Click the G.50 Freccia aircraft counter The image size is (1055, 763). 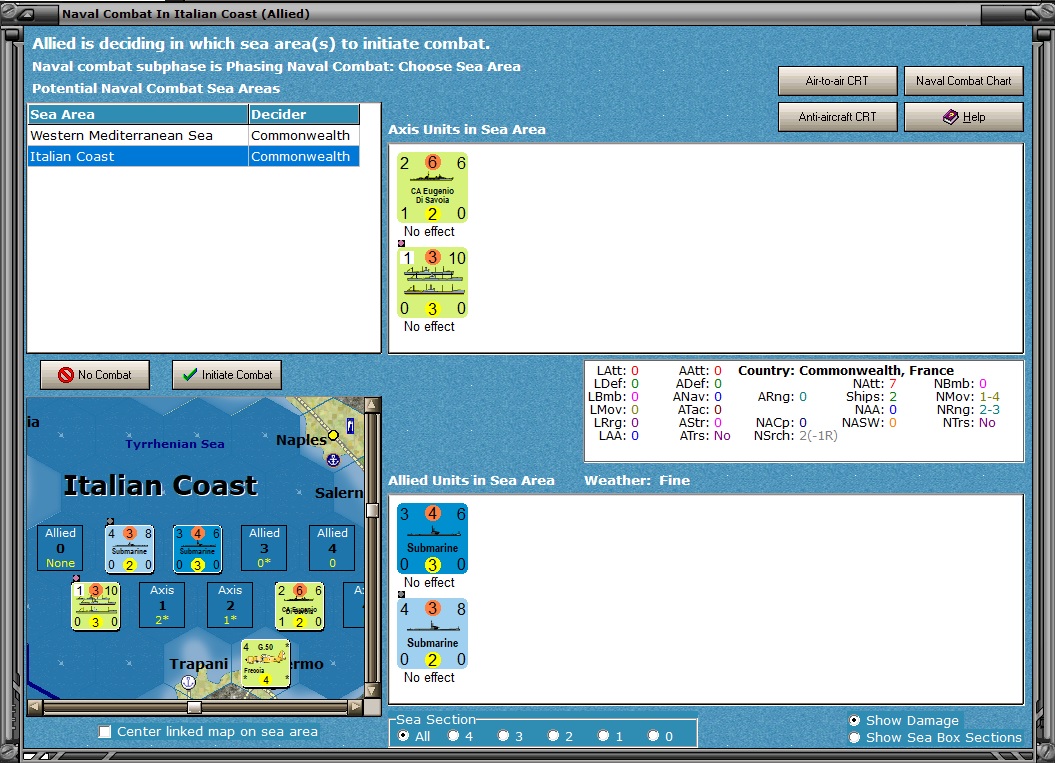[x=265, y=663]
